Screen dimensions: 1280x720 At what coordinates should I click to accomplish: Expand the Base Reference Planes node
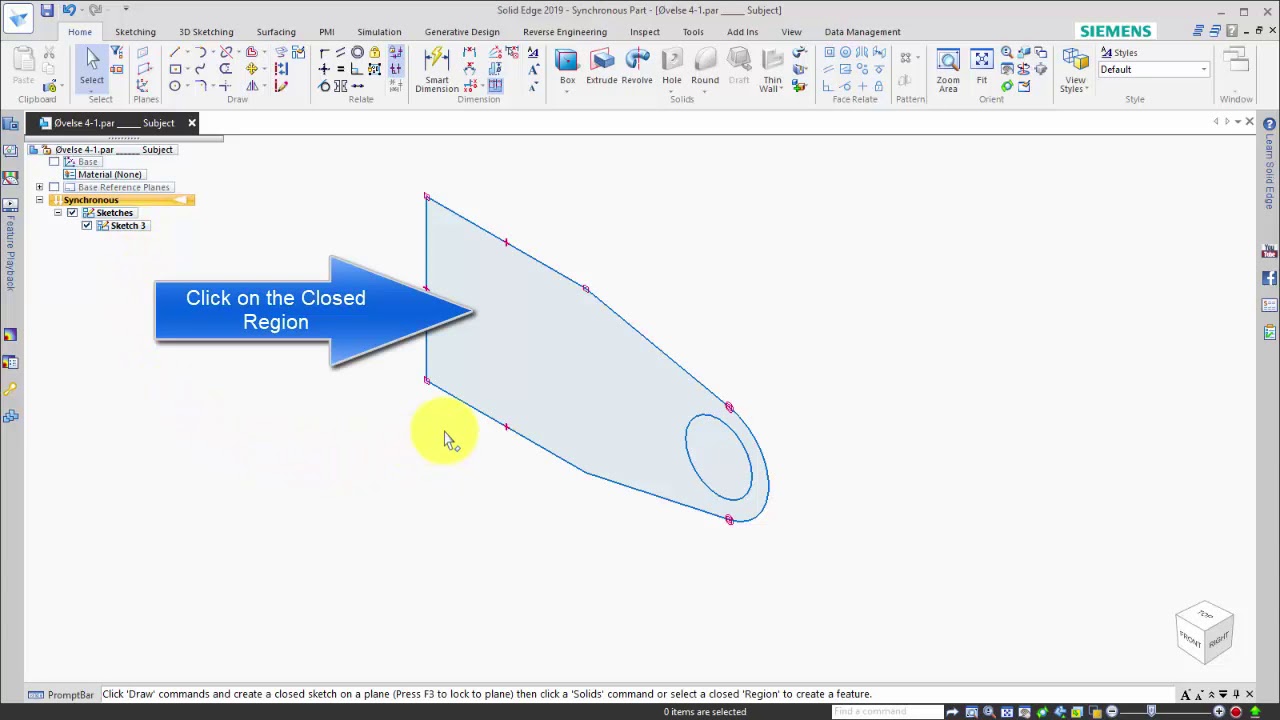tap(39, 187)
